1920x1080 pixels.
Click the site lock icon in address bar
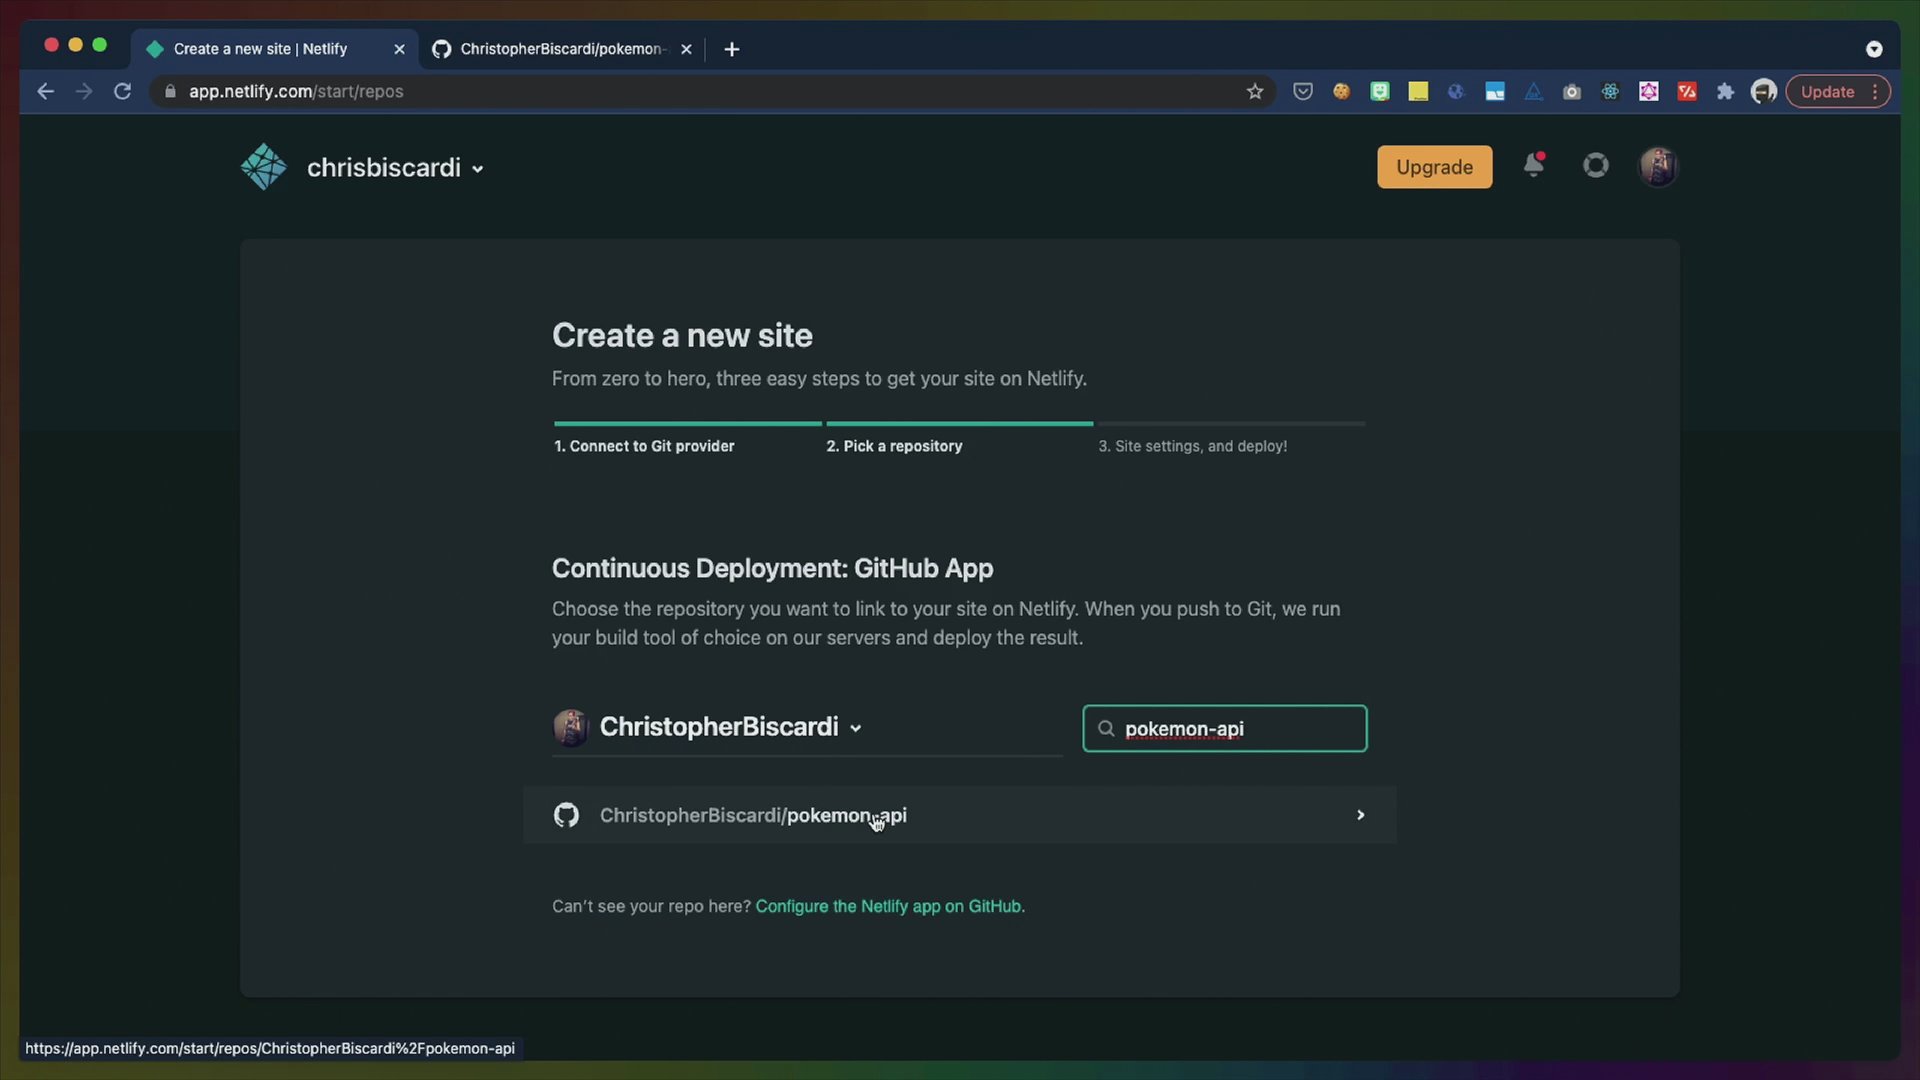point(170,91)
